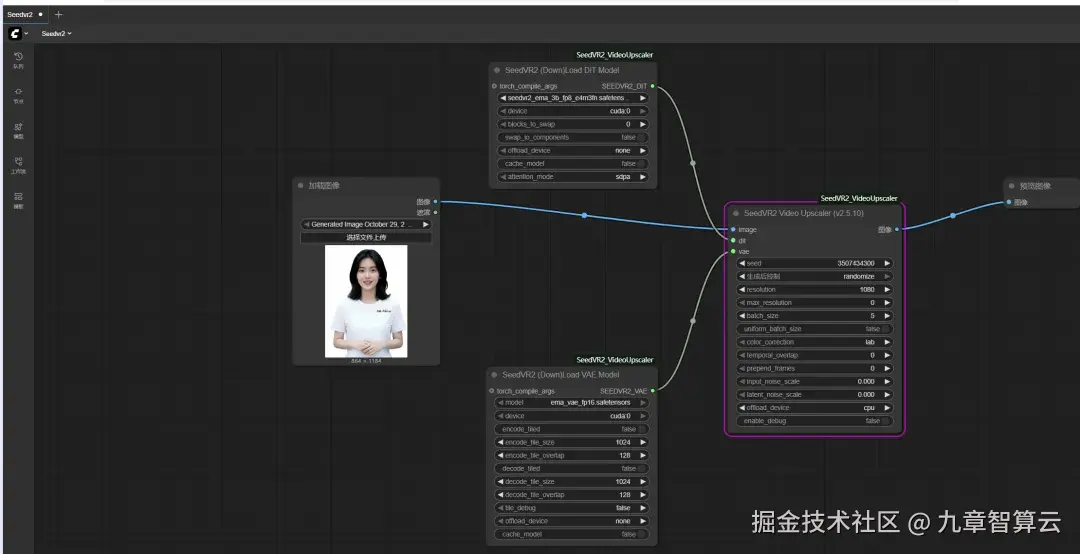Viewport: 1080px width, 554px height.
Task: Open offload_device cpu selector on Video Upscaler
Action: click(815, 407)
